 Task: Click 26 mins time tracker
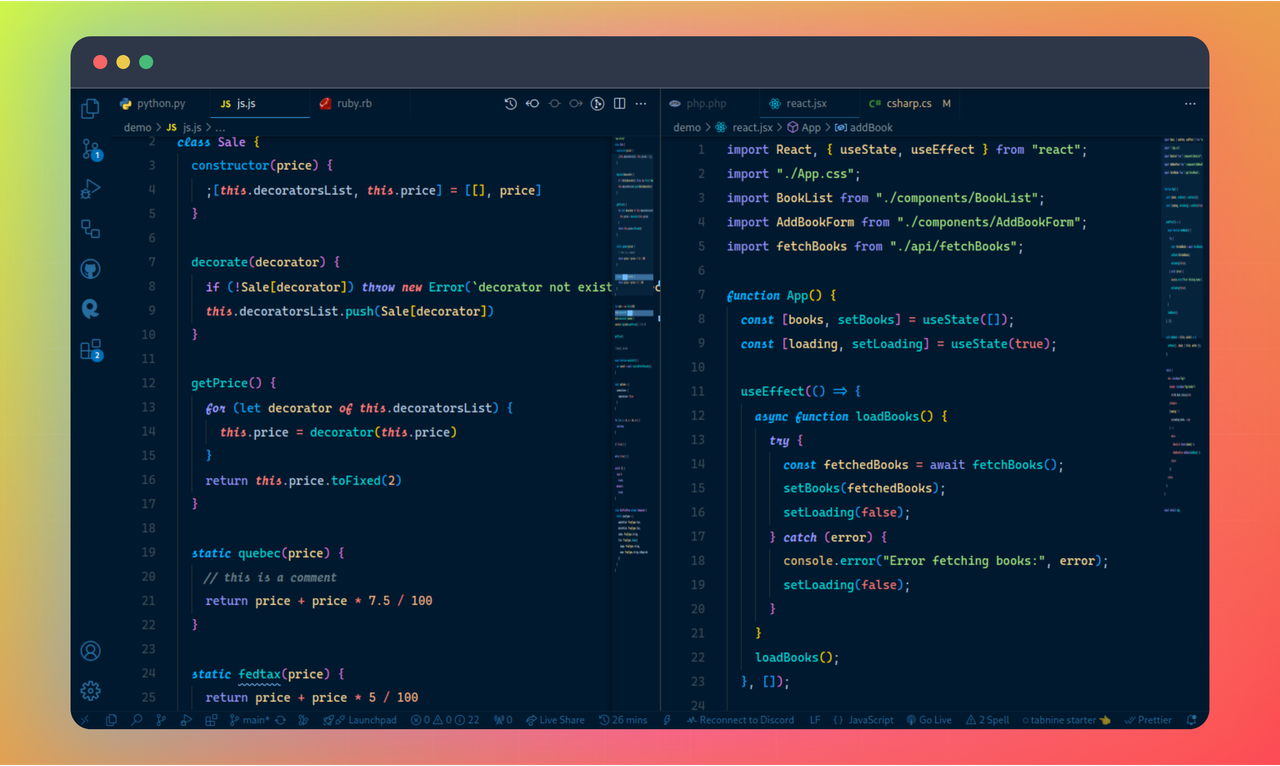pos(623,720)
